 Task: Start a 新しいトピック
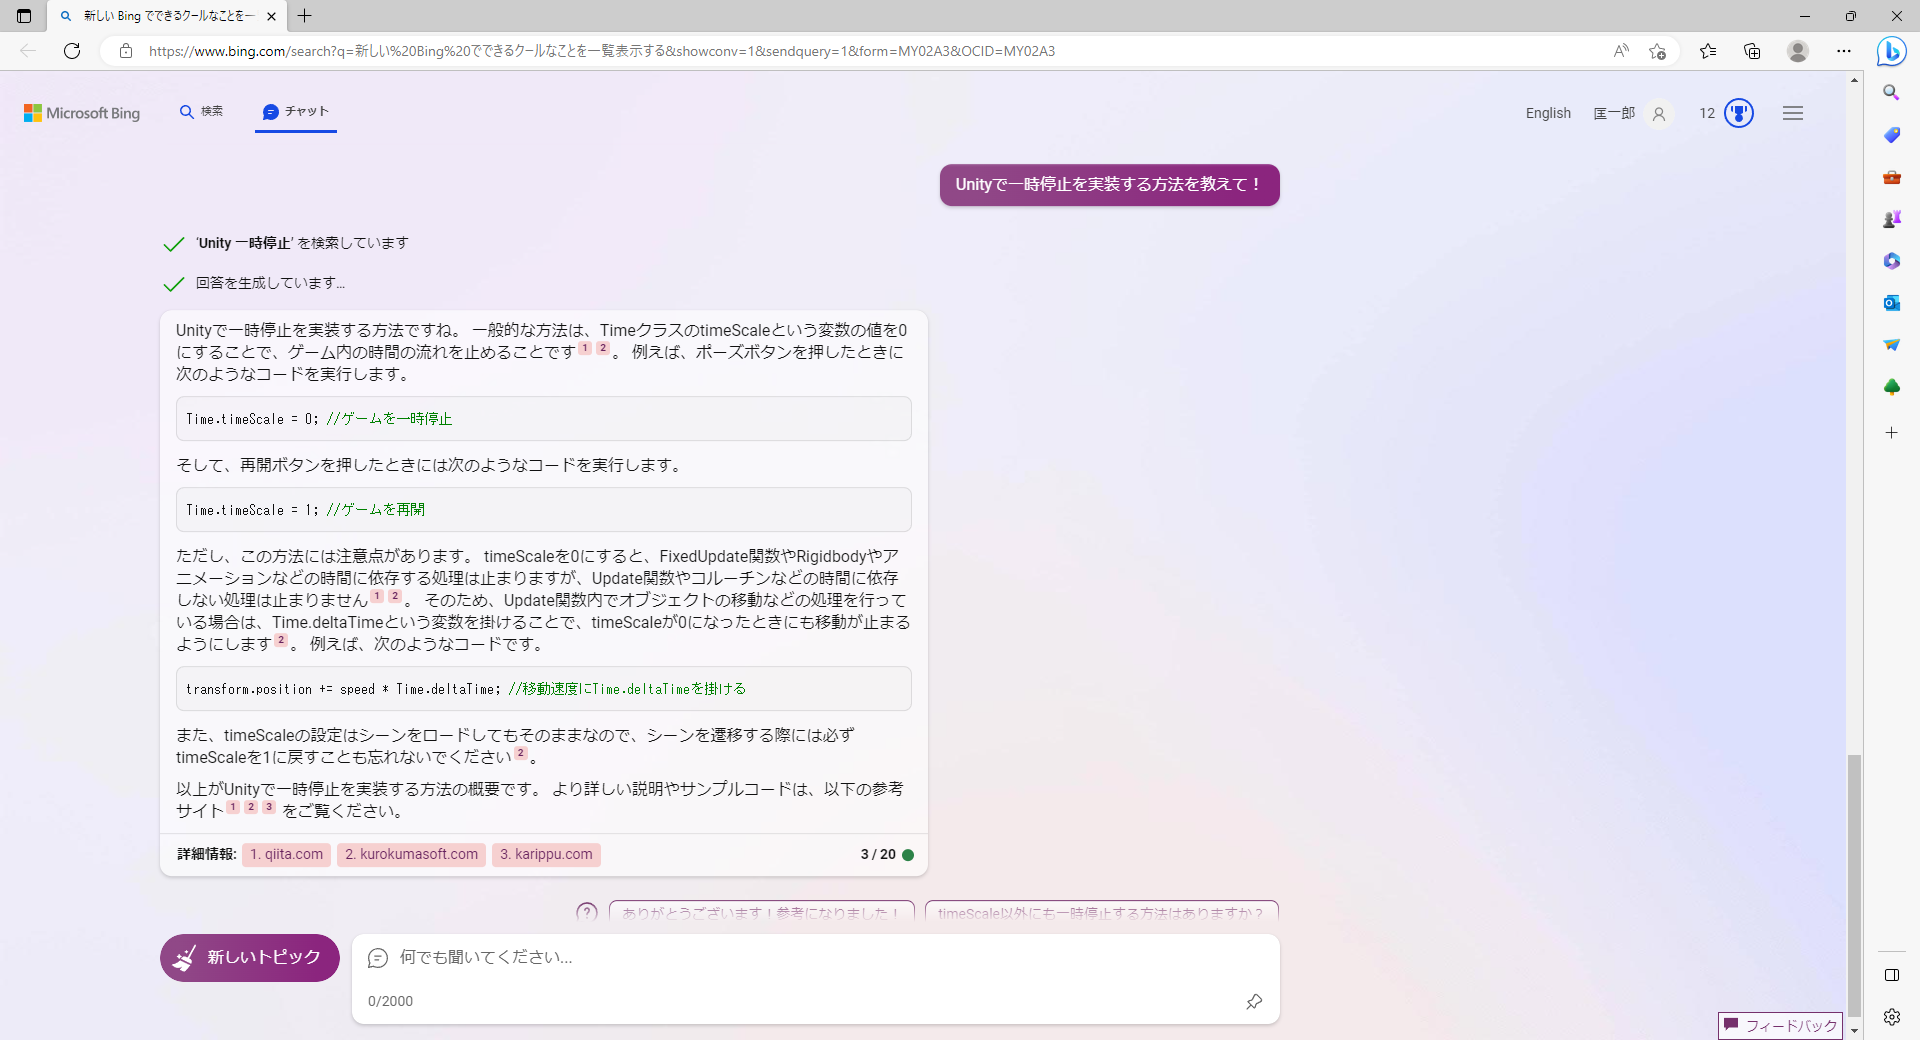coord(250,958)
